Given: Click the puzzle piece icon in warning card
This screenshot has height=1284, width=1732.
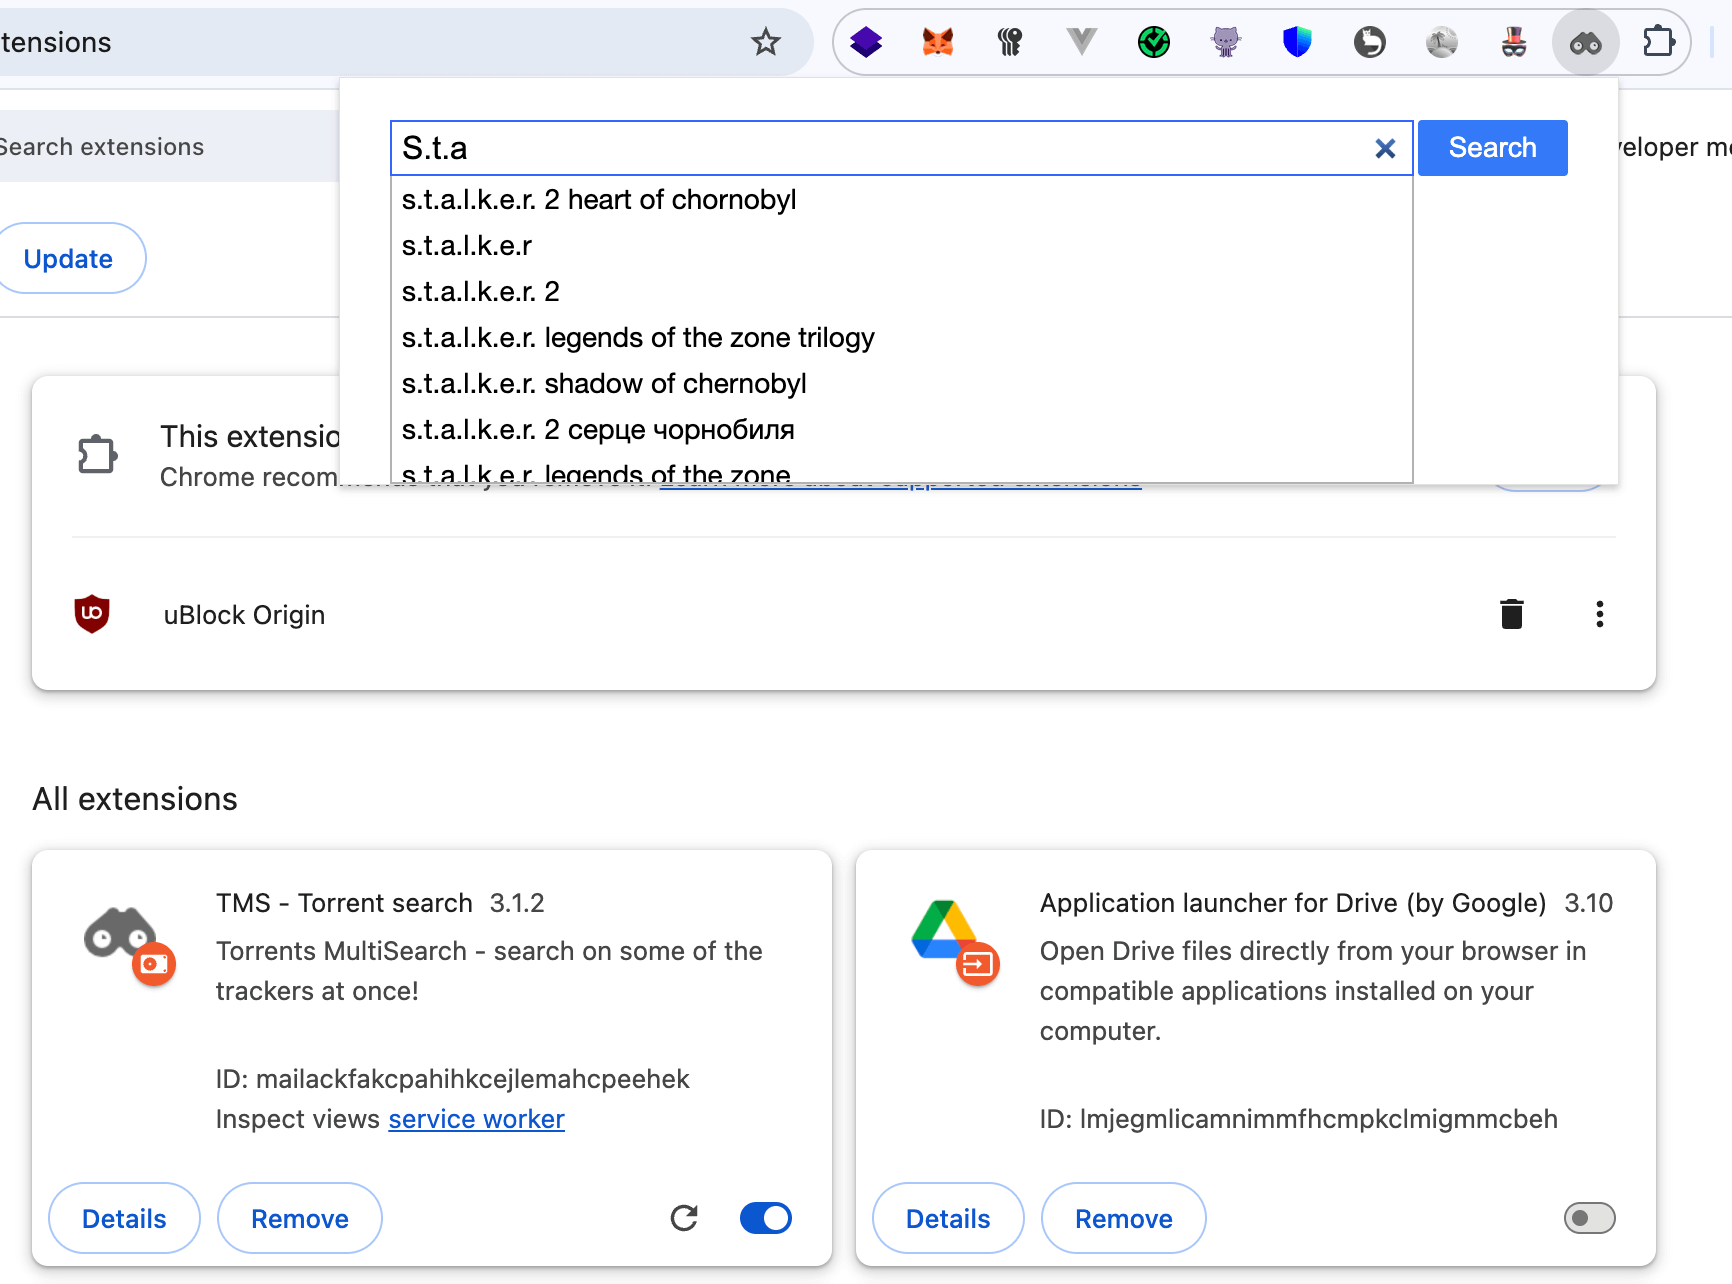Looking at the screenshot, I should (x=98, y=455).
